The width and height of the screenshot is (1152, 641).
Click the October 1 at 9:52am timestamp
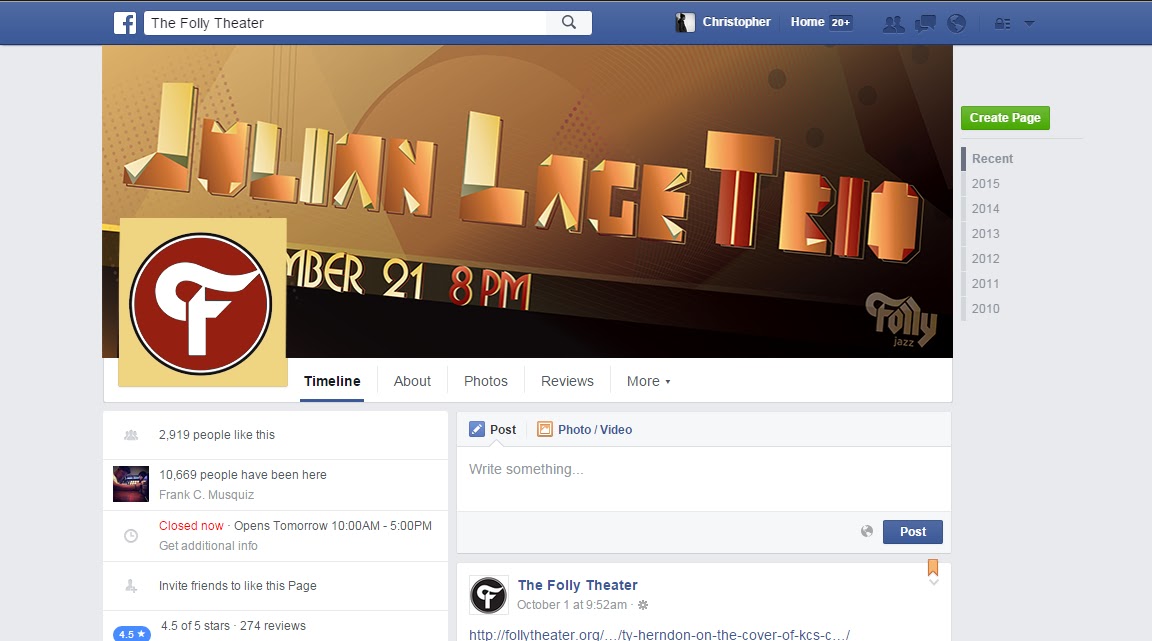click(572, 605)
